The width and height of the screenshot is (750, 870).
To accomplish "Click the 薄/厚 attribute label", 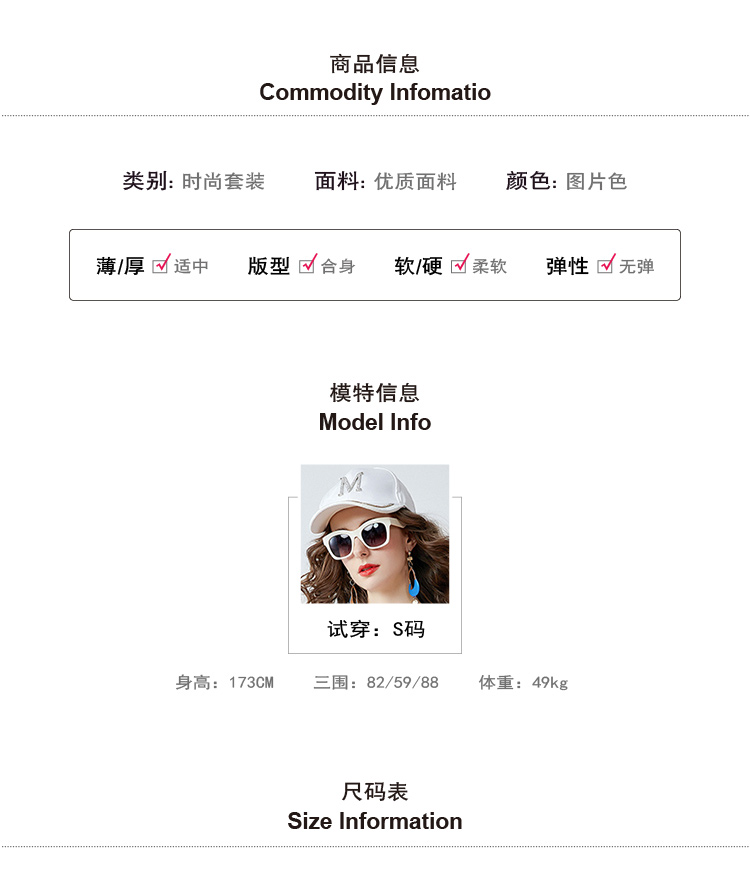I will 120,266.
